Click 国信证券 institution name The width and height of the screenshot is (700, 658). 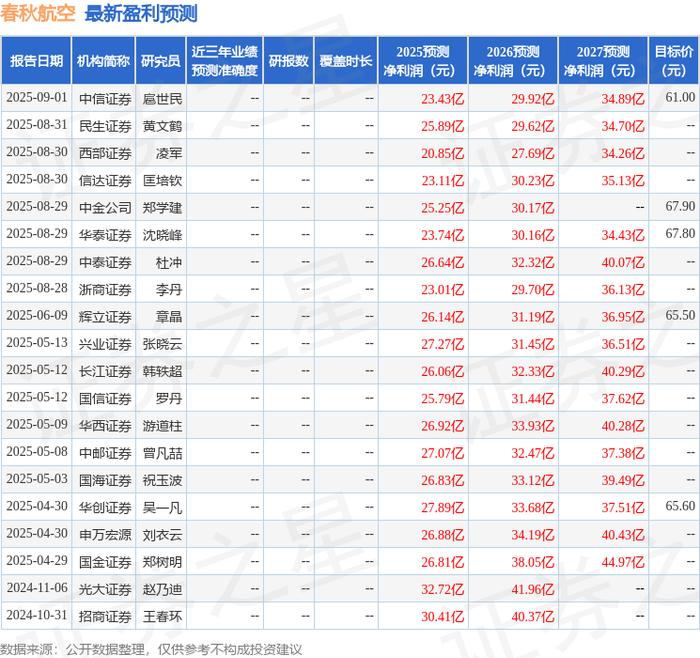point(105,398)
